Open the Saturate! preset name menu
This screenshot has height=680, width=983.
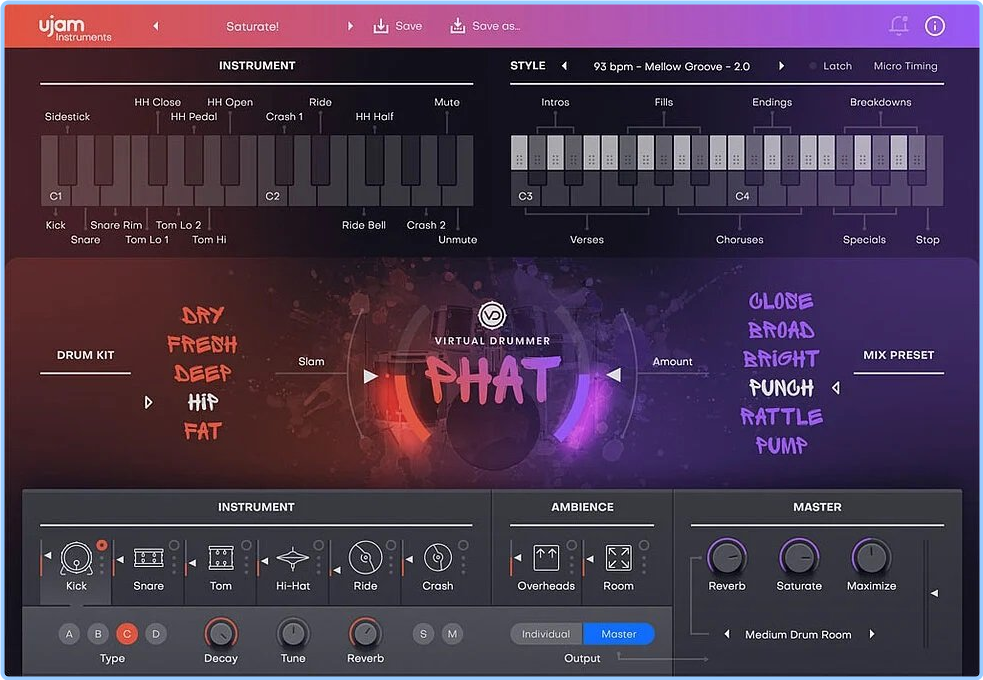[x=253, y=26]
